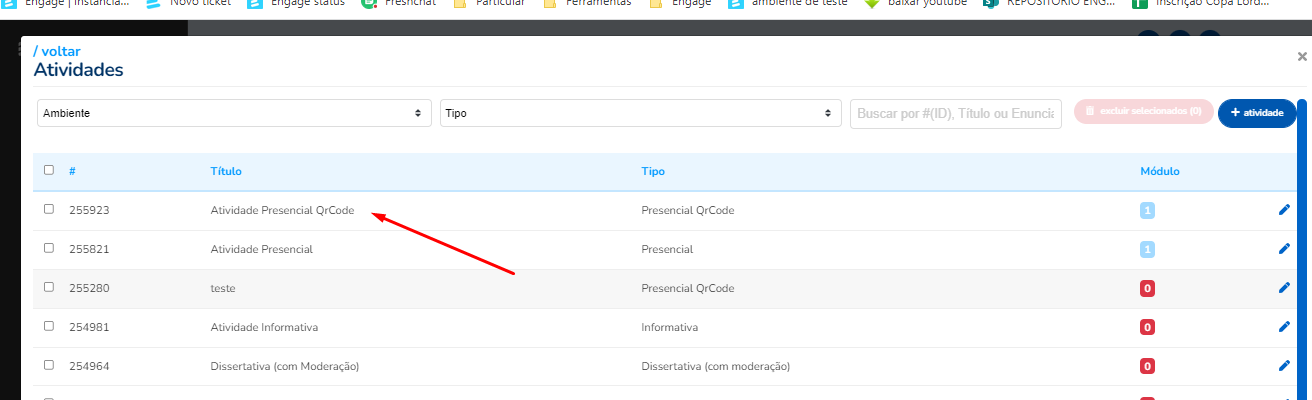This screenshot has height=400, width=1312.
Task: Open the Ambiente dropdown filter
Action: pyautogui.click(x=234, y=113)
